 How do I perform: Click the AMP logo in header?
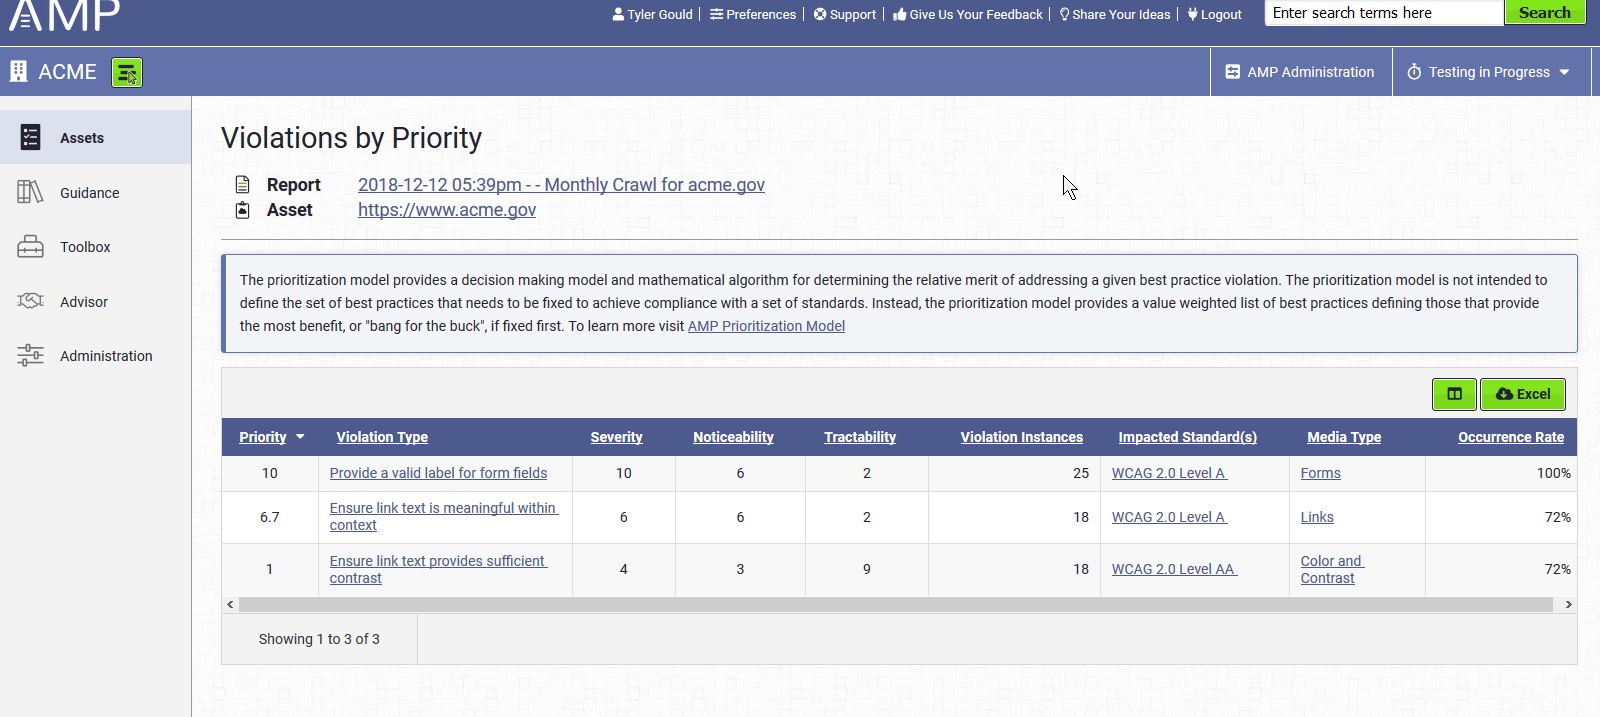pos(65,14)
